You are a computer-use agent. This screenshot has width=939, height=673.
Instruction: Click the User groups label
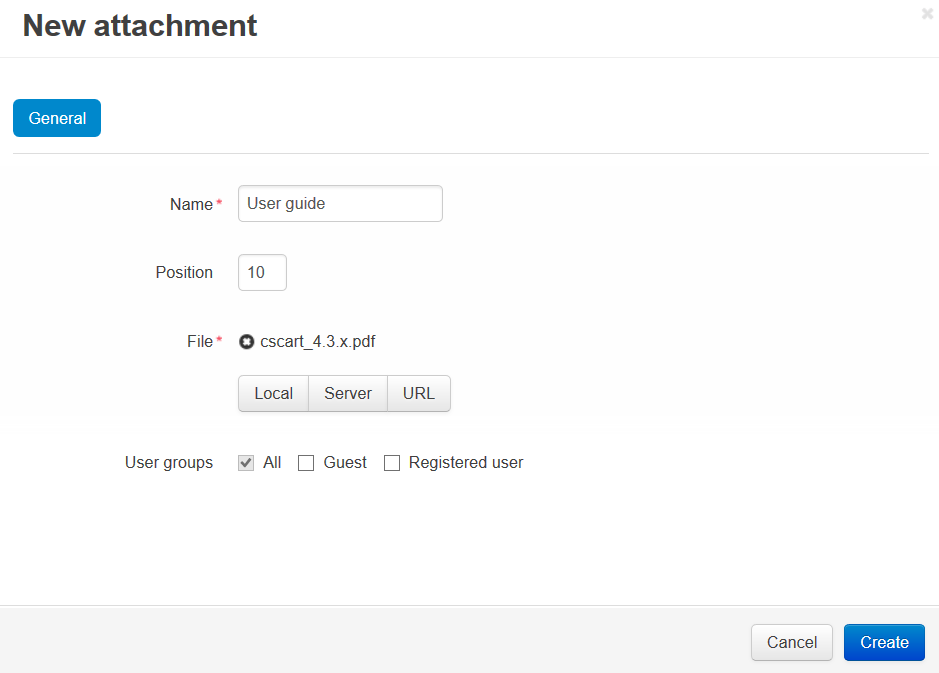tap(169, 463)
